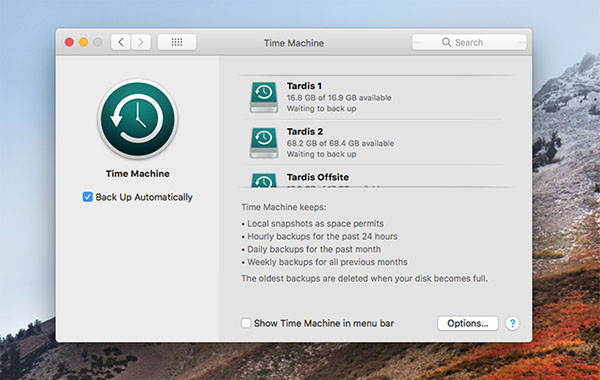Open the Options... dialog

pos(468,323)
